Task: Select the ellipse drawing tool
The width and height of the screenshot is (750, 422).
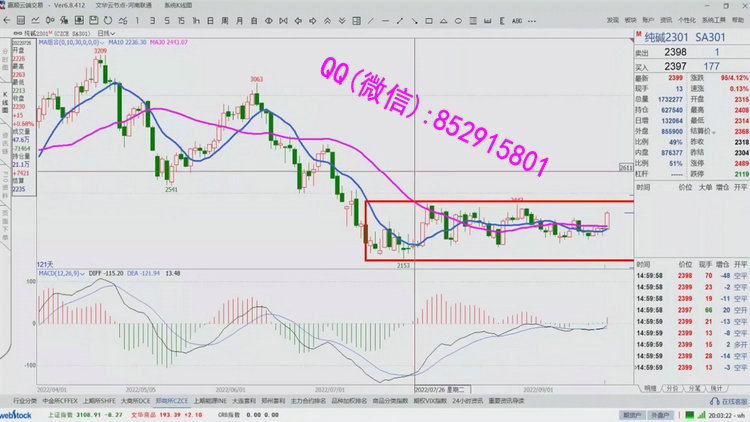Action: pos(459,20)
